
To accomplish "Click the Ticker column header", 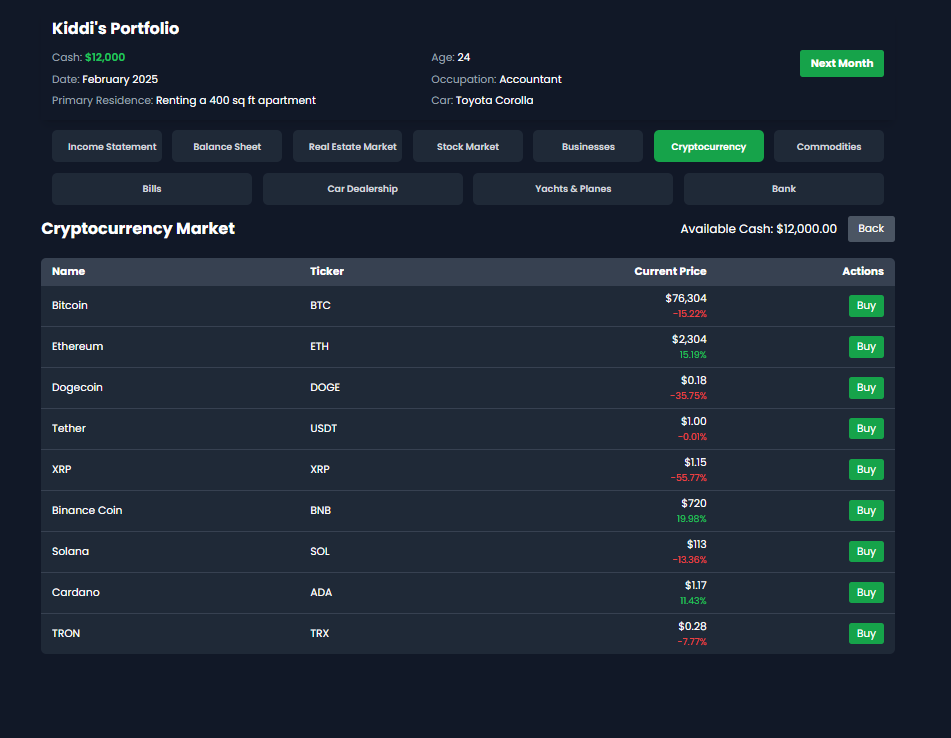I will (x=327, y=271).
